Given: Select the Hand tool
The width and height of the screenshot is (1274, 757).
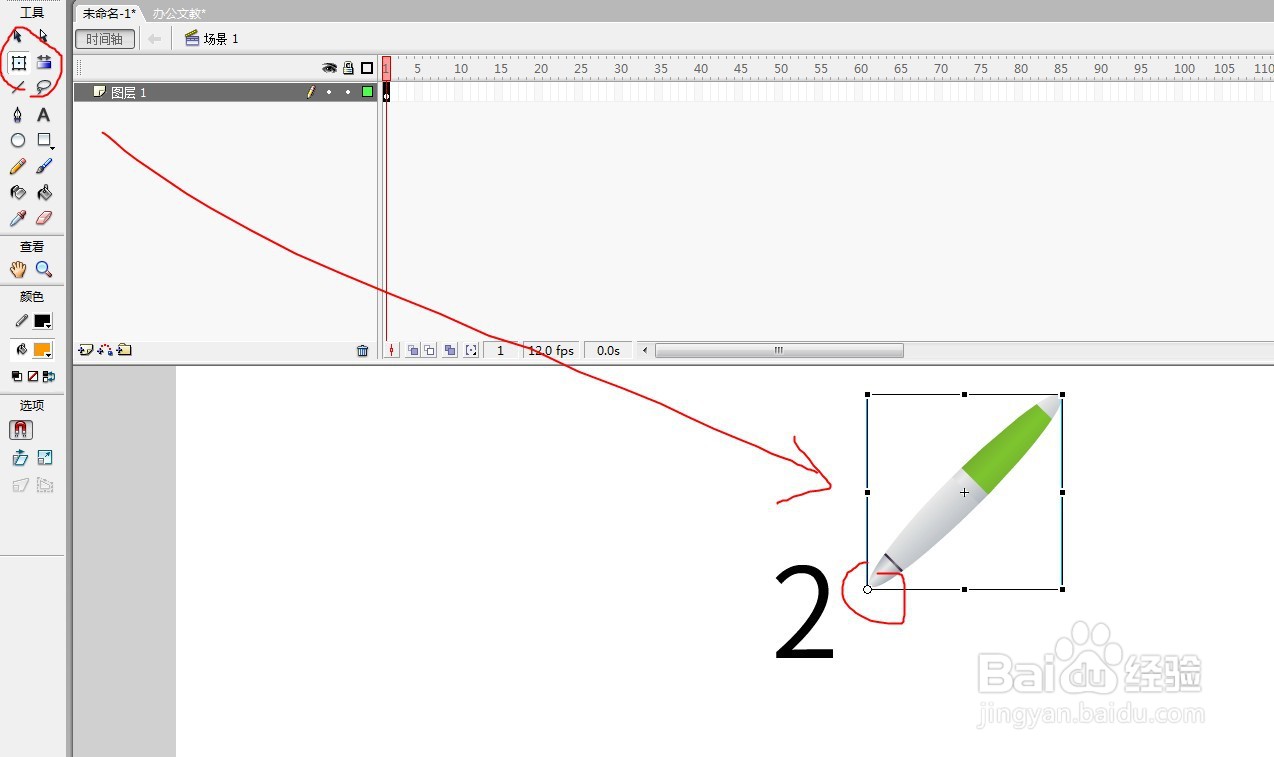Looking at the screenshot, I should [x=18, y=269].
